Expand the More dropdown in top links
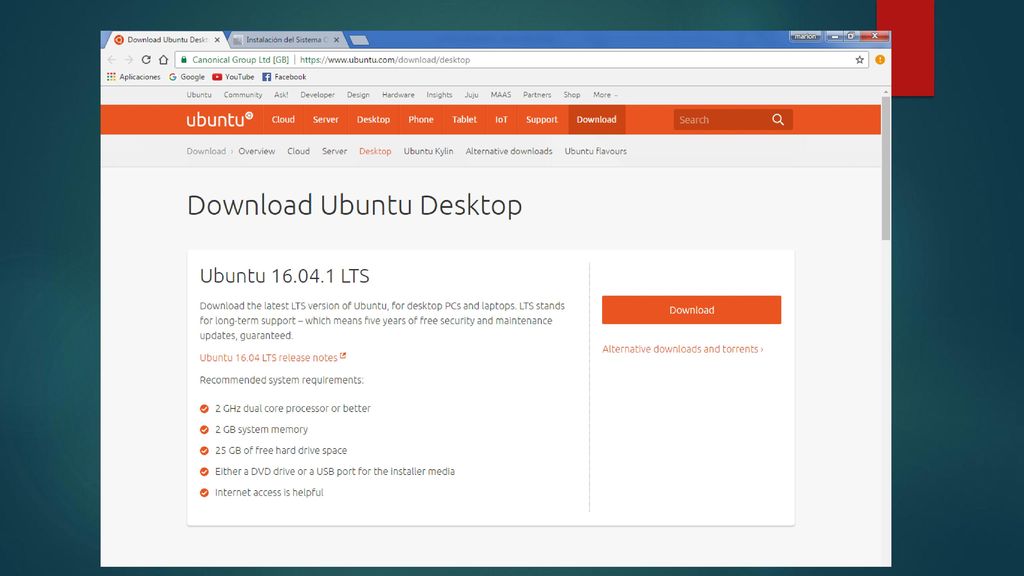This screenshot has height=576, width=1024. pyautogui.click(x=605, y=95)
